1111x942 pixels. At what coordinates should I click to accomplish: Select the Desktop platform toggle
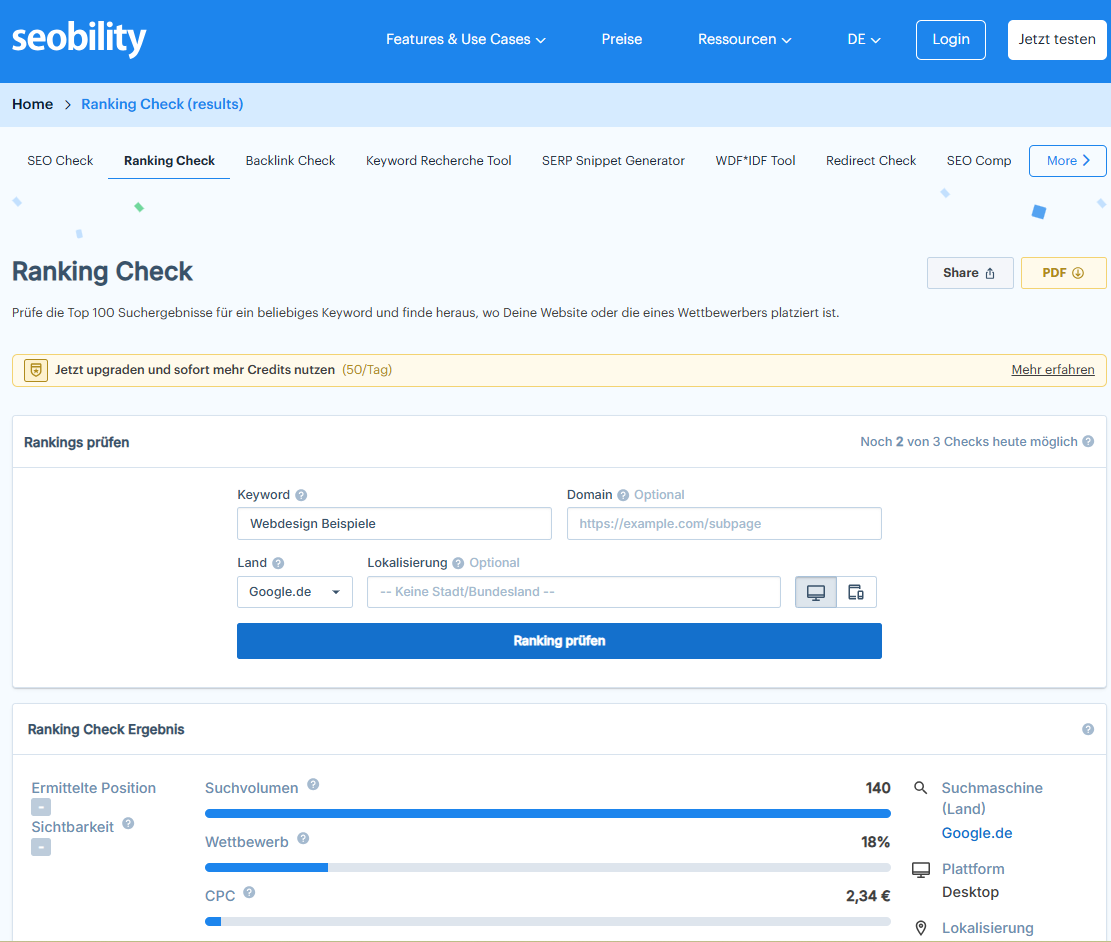click(815, 591)
